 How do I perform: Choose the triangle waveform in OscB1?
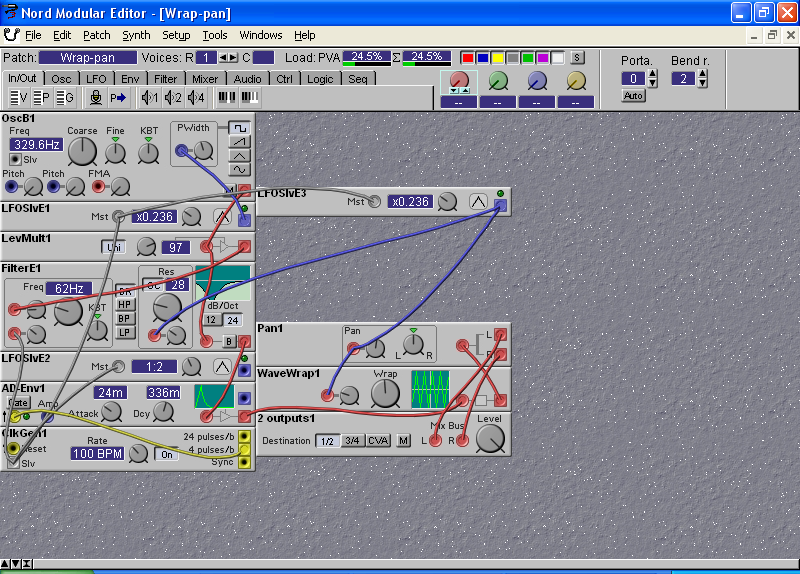[239, 156]
